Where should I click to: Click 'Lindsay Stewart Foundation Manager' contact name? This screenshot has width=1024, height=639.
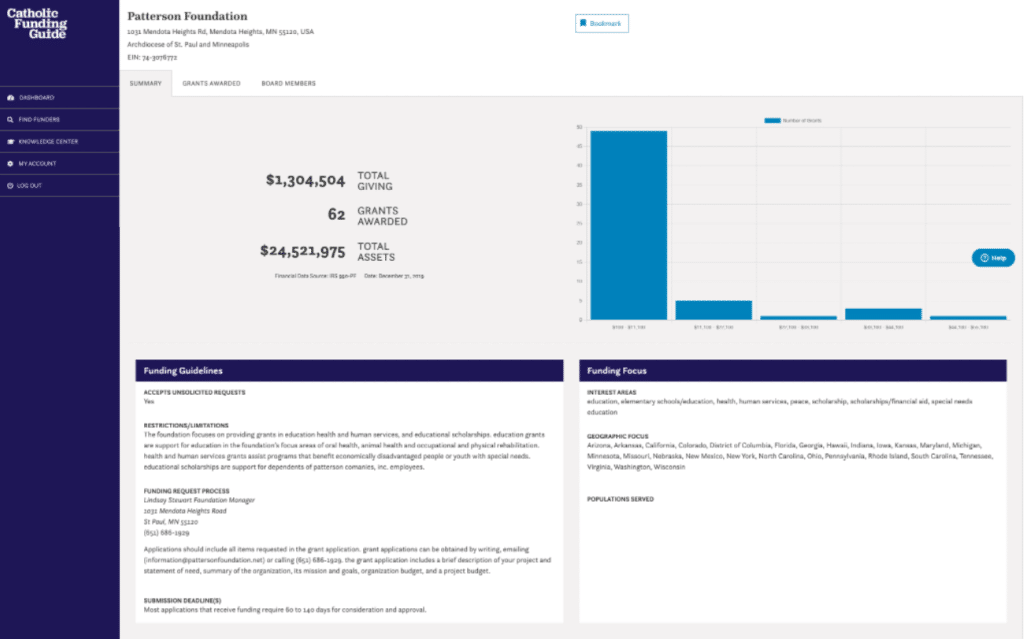click(x=199, y=500)
